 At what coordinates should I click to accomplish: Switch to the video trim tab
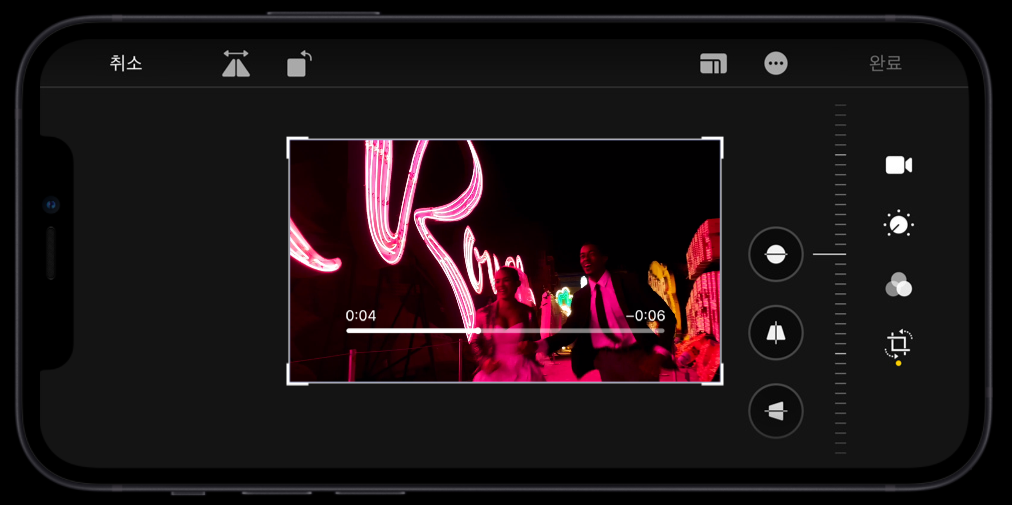click(x=898, y=165)
